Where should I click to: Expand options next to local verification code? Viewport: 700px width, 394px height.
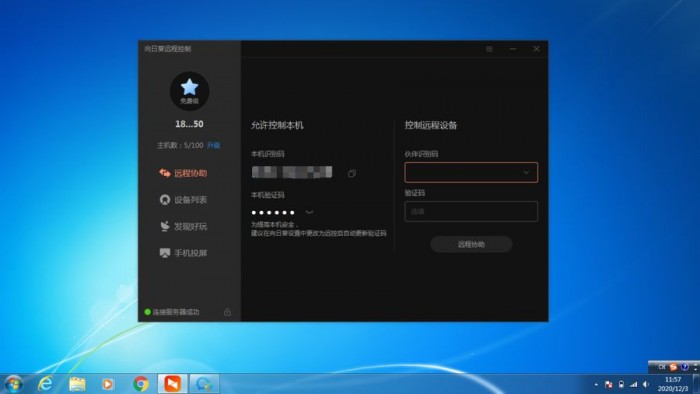(309, 212)
